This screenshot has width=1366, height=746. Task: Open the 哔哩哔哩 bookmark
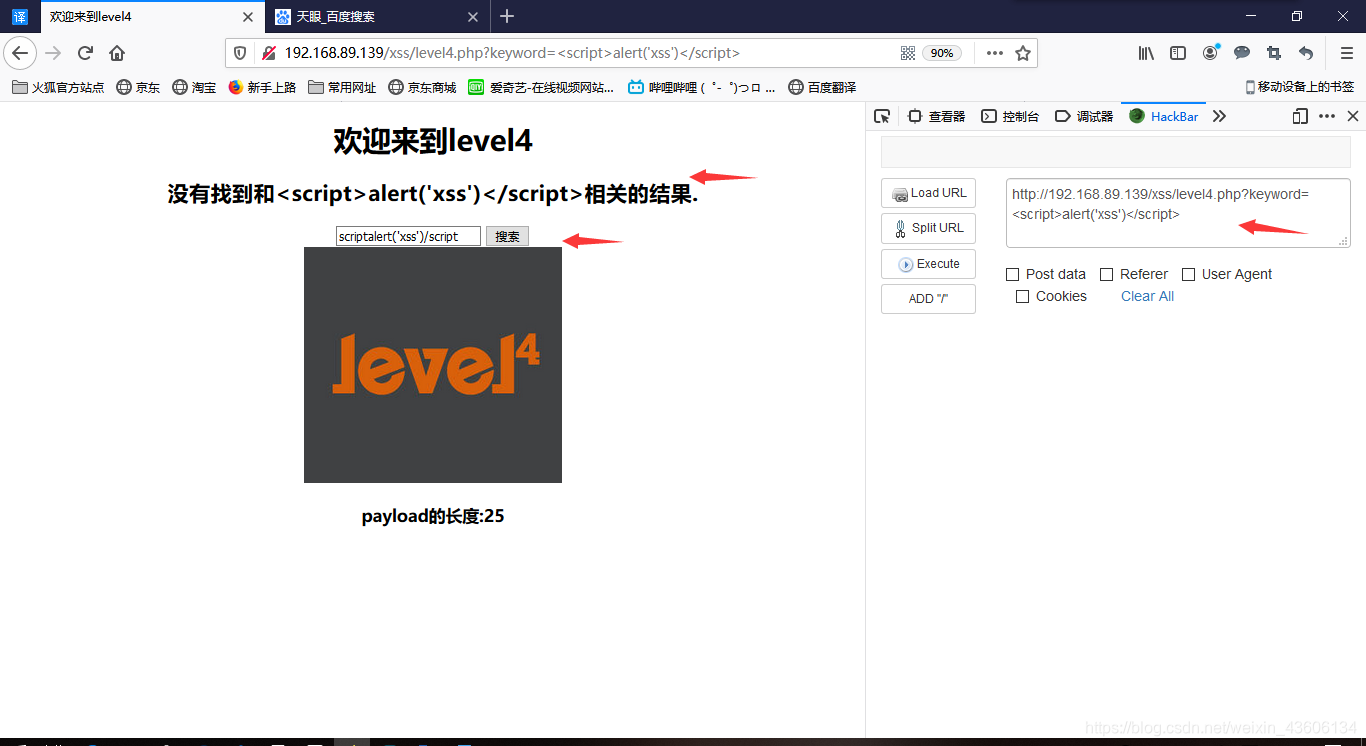point(701,87)
